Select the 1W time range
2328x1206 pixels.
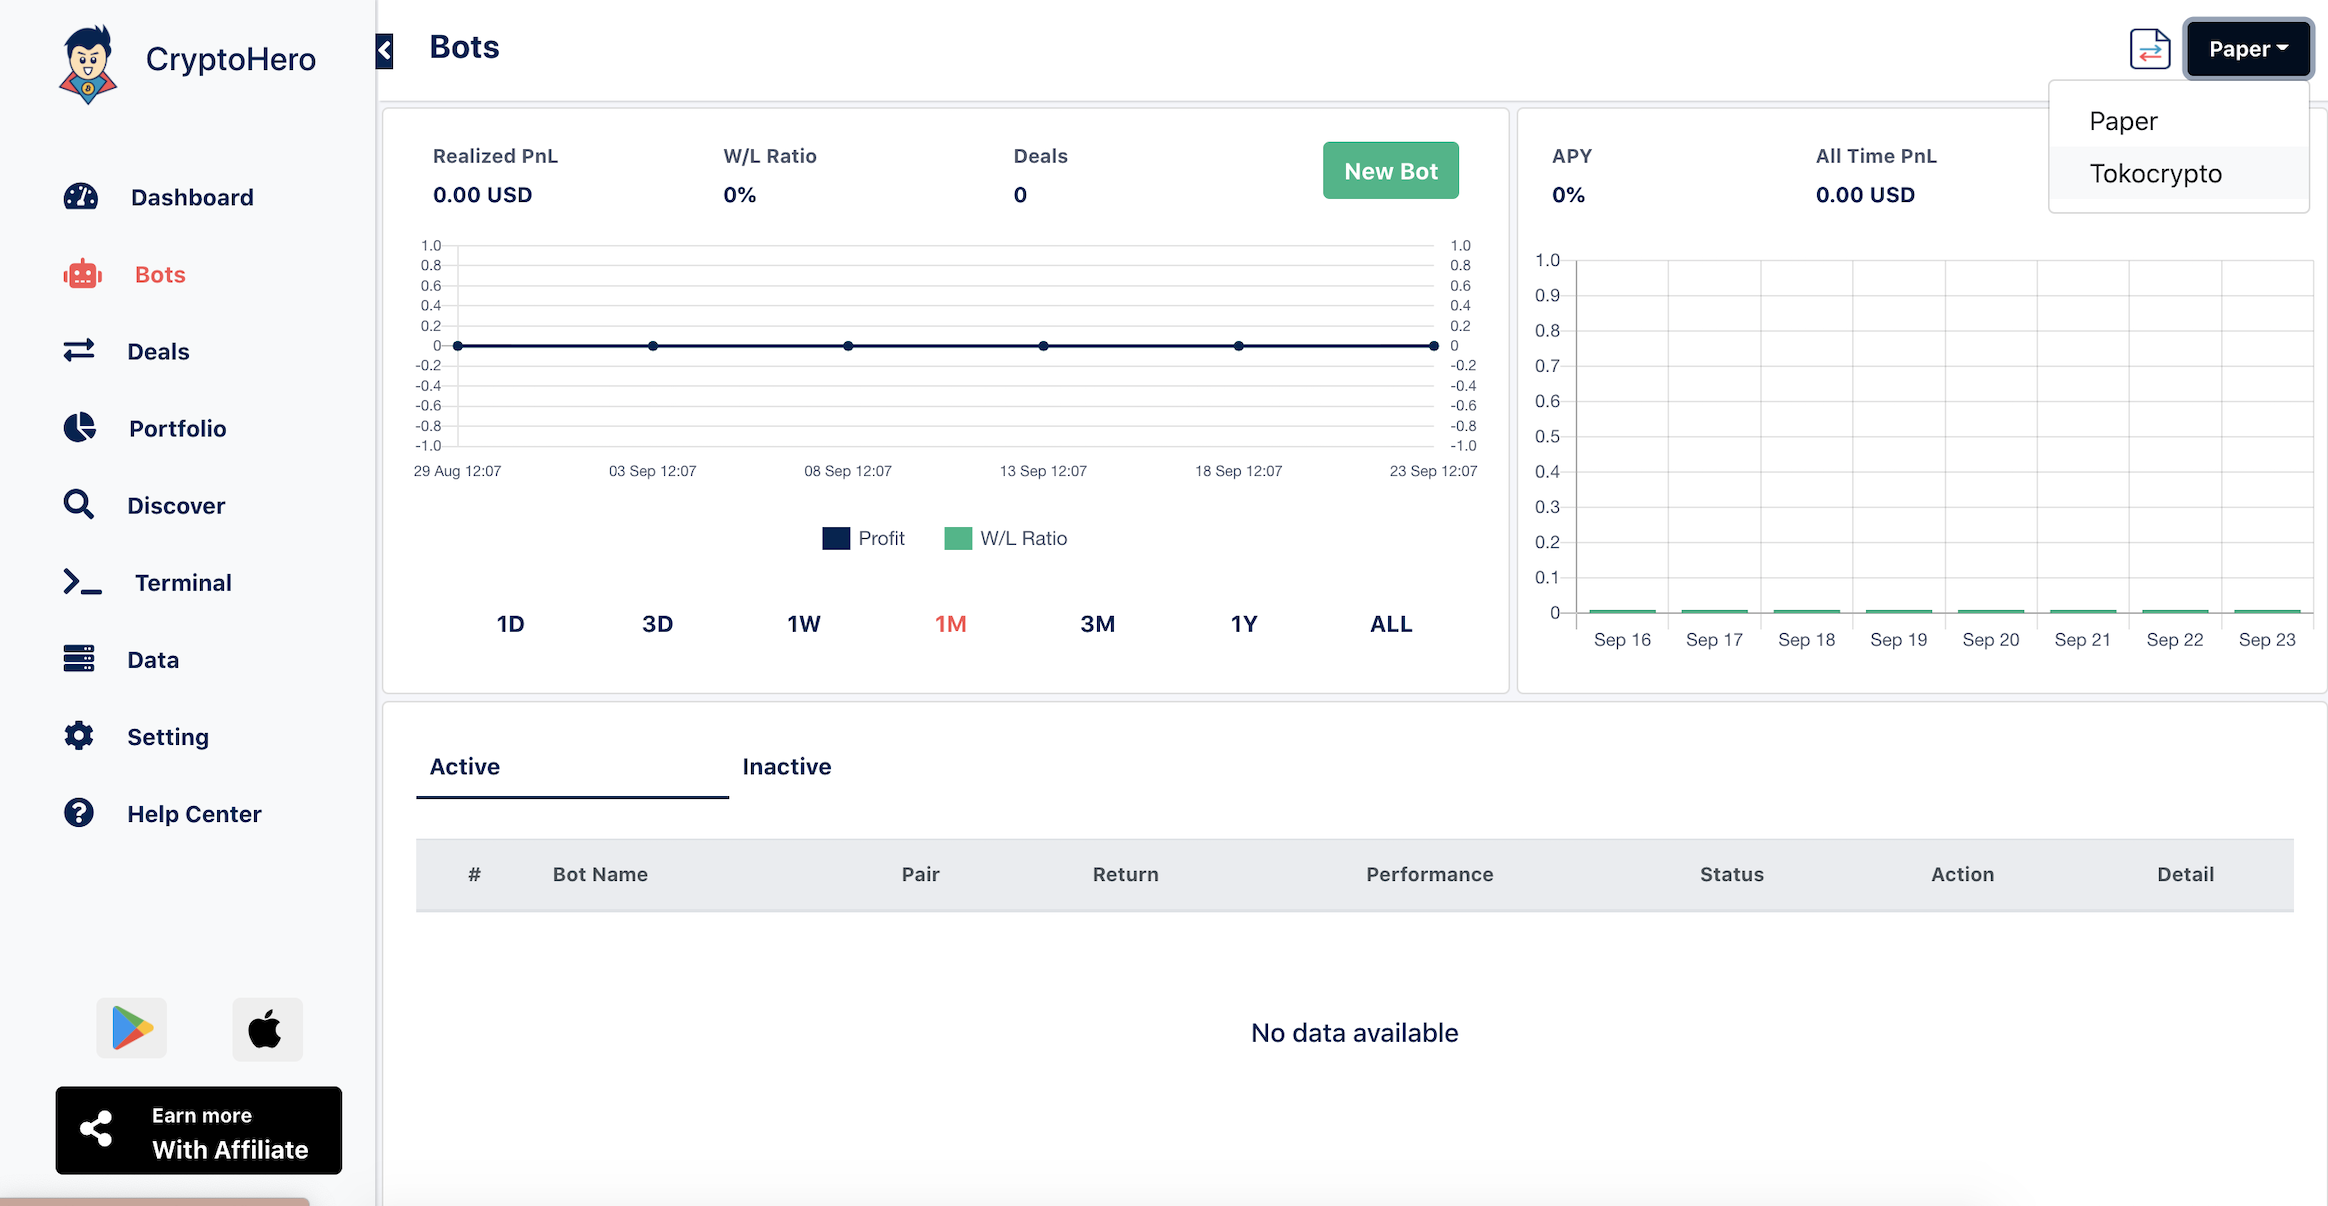[803, 624]
